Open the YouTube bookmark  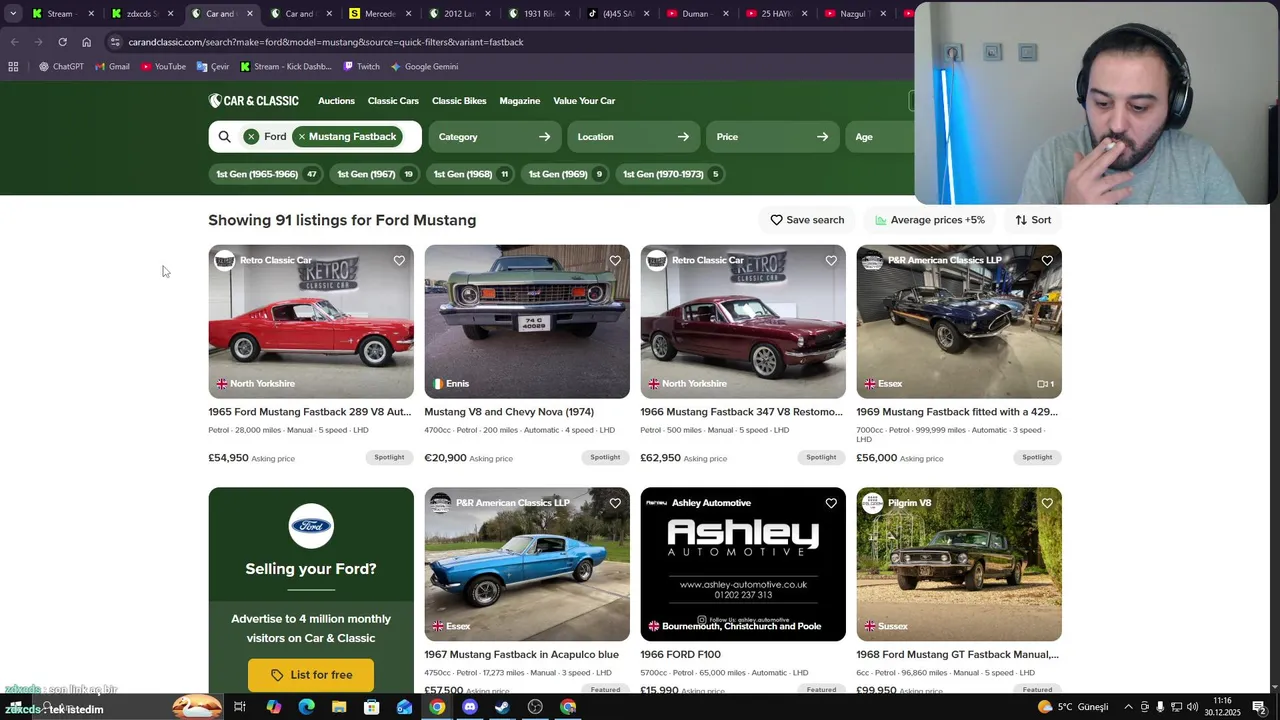tap(163, 67)
